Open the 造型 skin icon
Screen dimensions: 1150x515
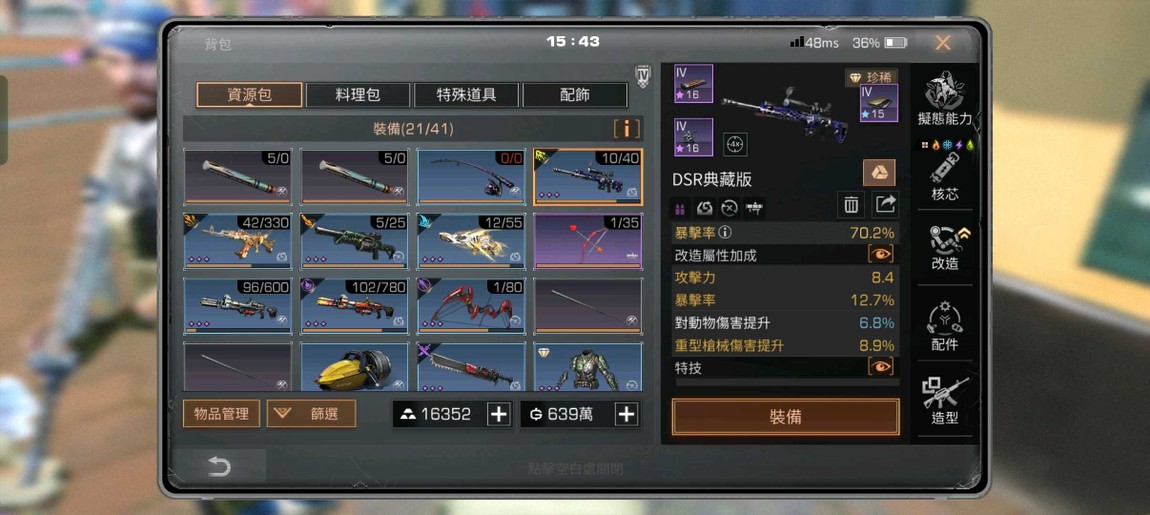click(944, 401)
